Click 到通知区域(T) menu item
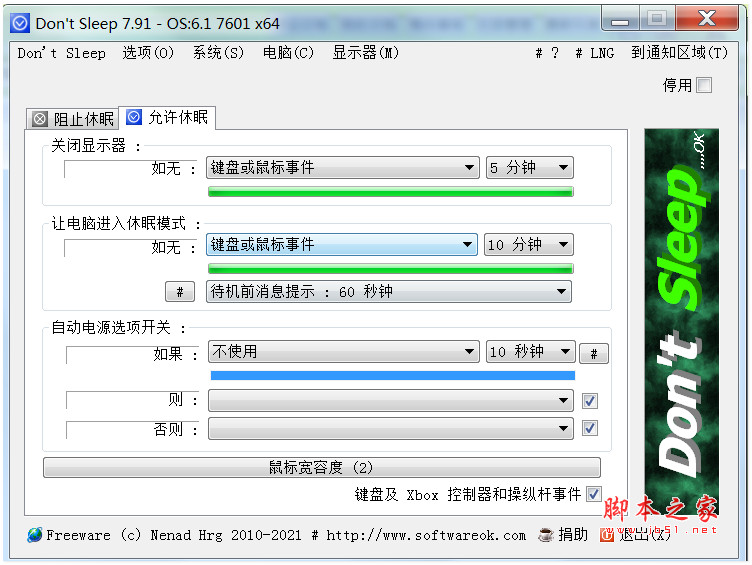This screenshot has height=565, width=752. 679,53
